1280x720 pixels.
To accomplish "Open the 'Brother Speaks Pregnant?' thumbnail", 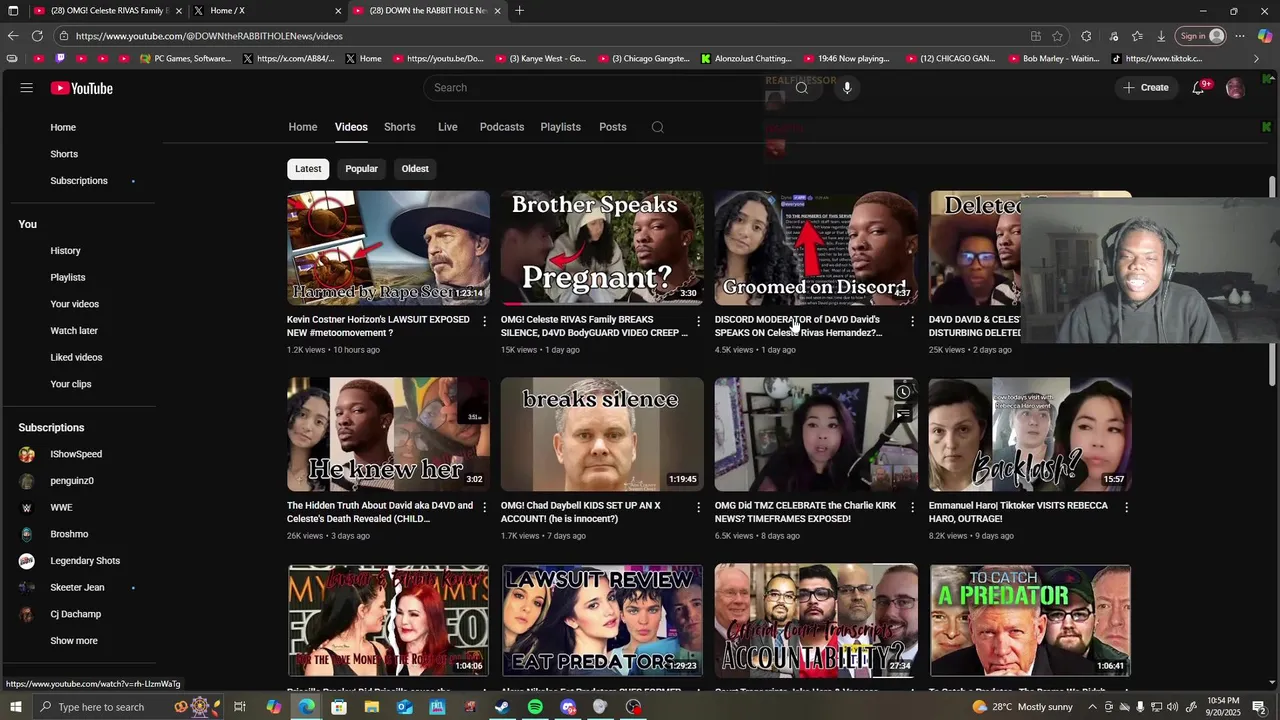I will pyautogui.click(x=602, y=248).
